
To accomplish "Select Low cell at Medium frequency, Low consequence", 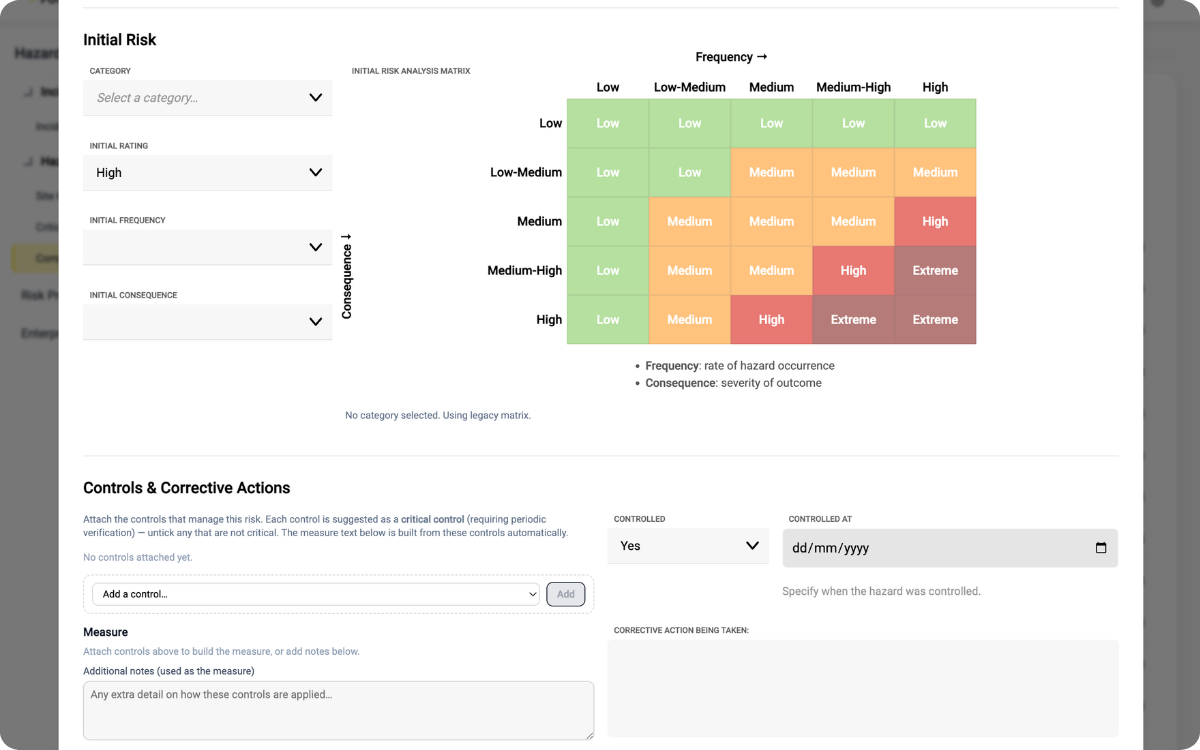I will tap(771, 124).
